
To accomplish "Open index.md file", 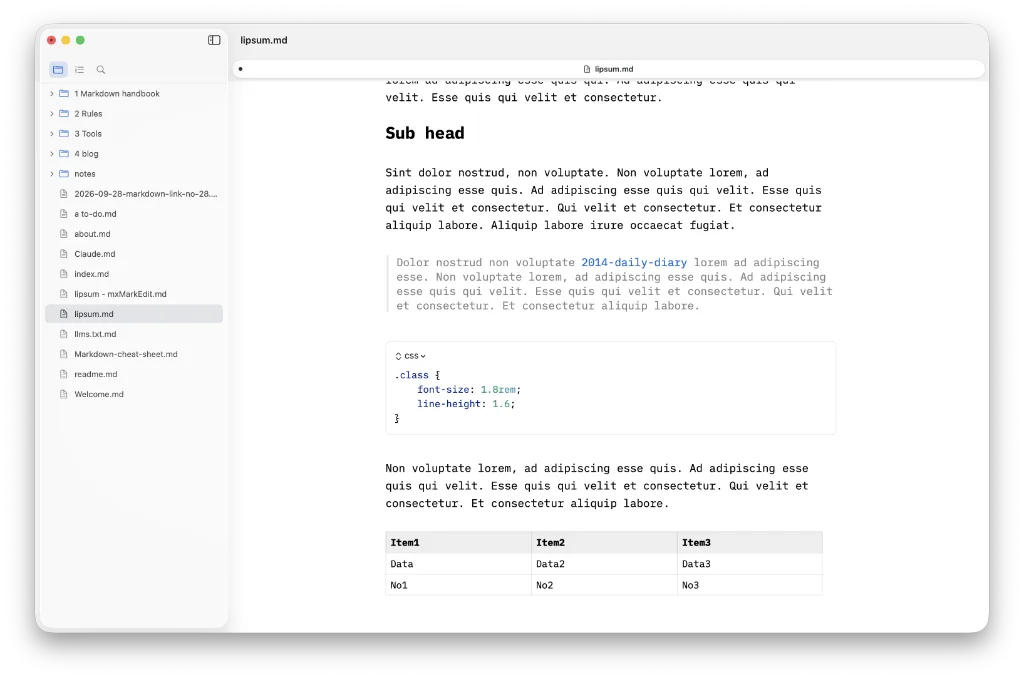I will click(x=91, y=274).
